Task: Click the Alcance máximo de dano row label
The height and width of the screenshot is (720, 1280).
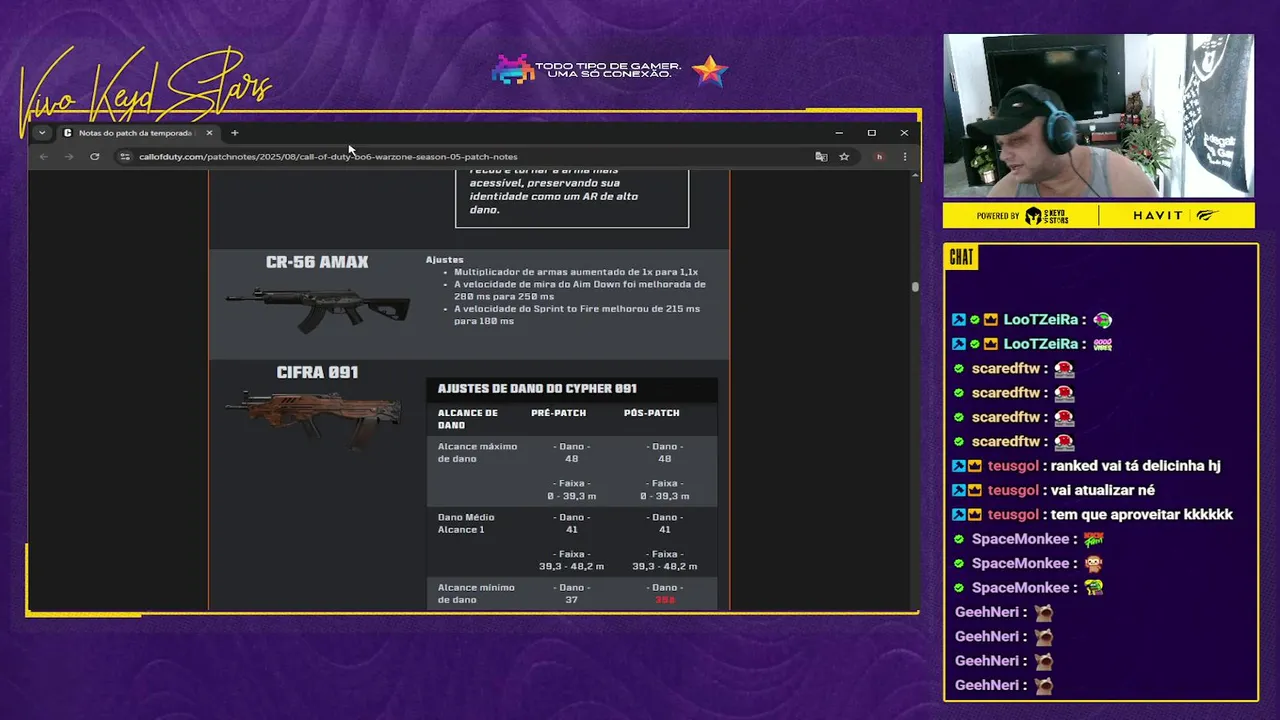Action: tap(477, 452)
